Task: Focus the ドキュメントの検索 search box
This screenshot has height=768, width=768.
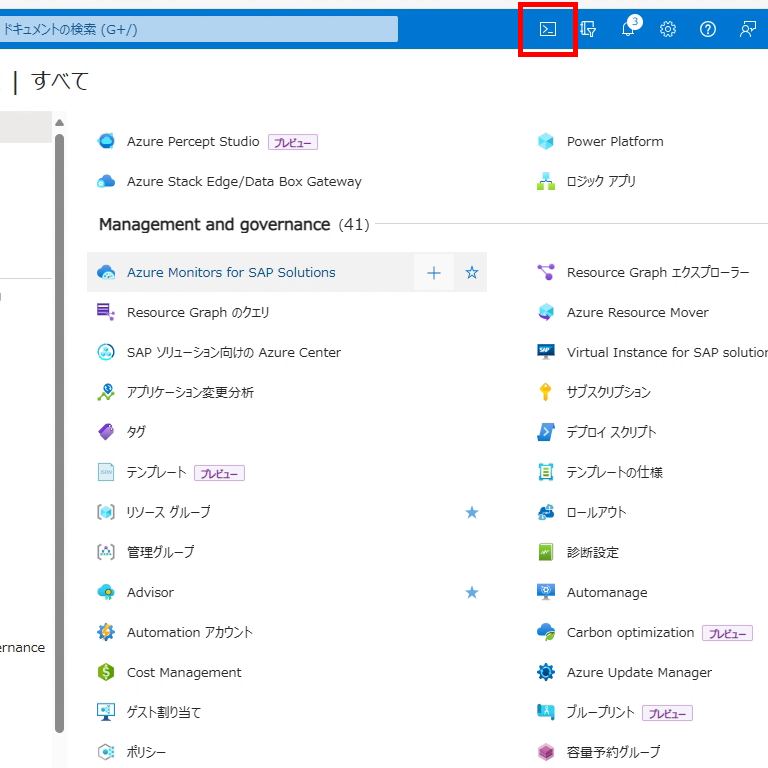Action: click(x=199, y=29)
